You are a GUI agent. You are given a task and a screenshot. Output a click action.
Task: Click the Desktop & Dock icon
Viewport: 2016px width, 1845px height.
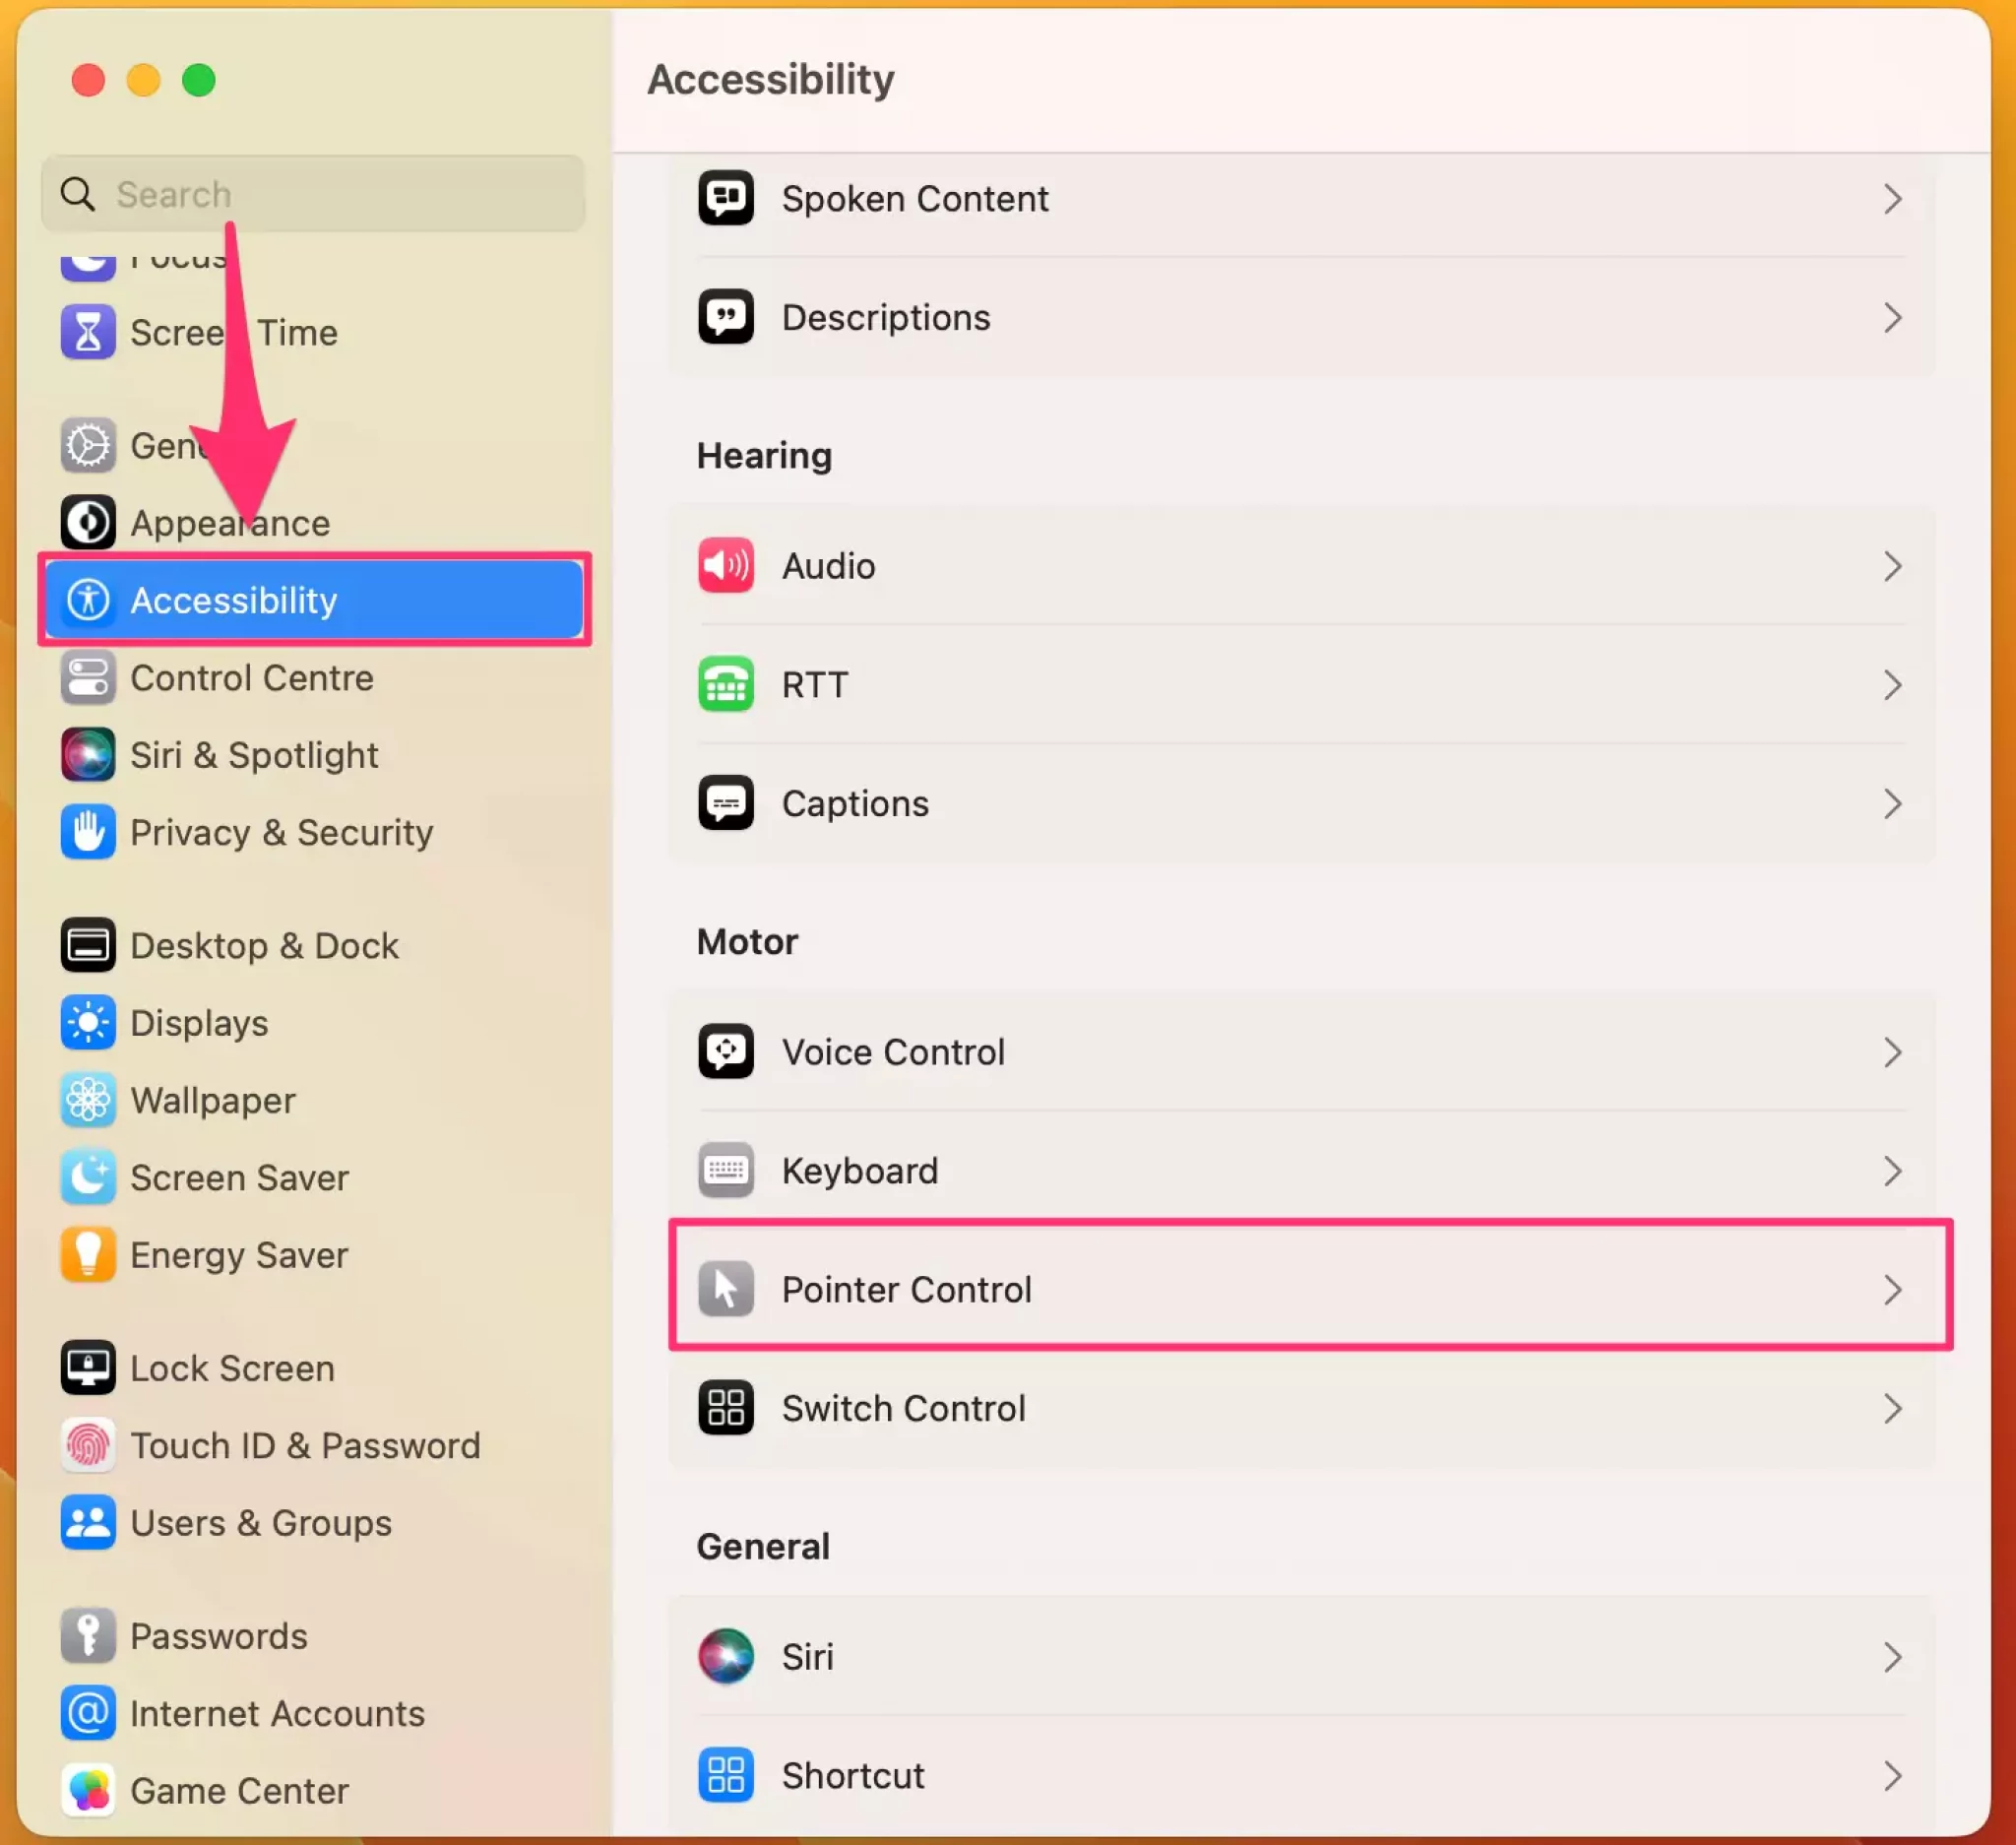pyautogui.click(x=88, y=945)
